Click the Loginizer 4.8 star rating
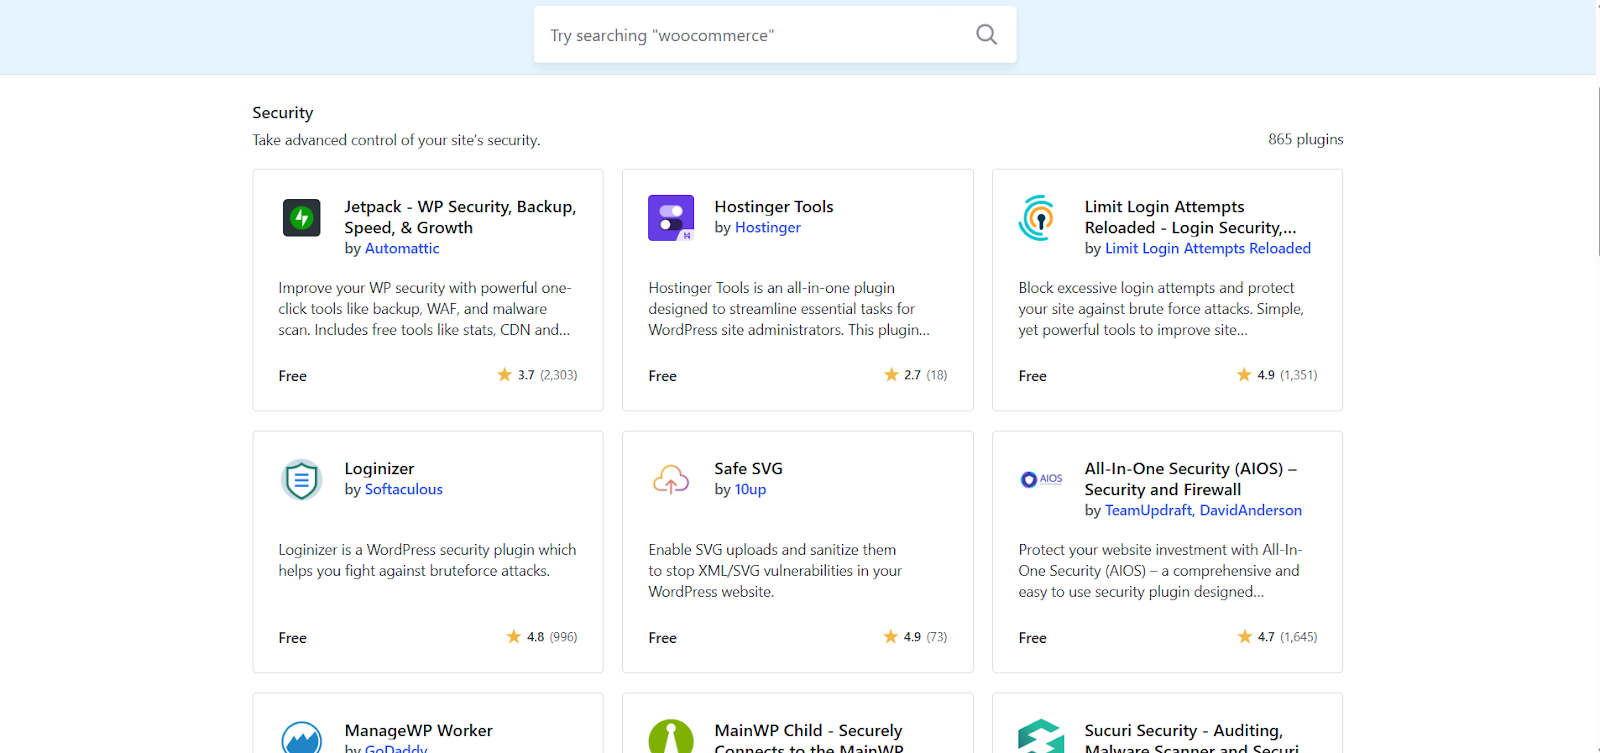This screenshot has height=753, width=1600. pyautogui.click(x=542, y=637)
